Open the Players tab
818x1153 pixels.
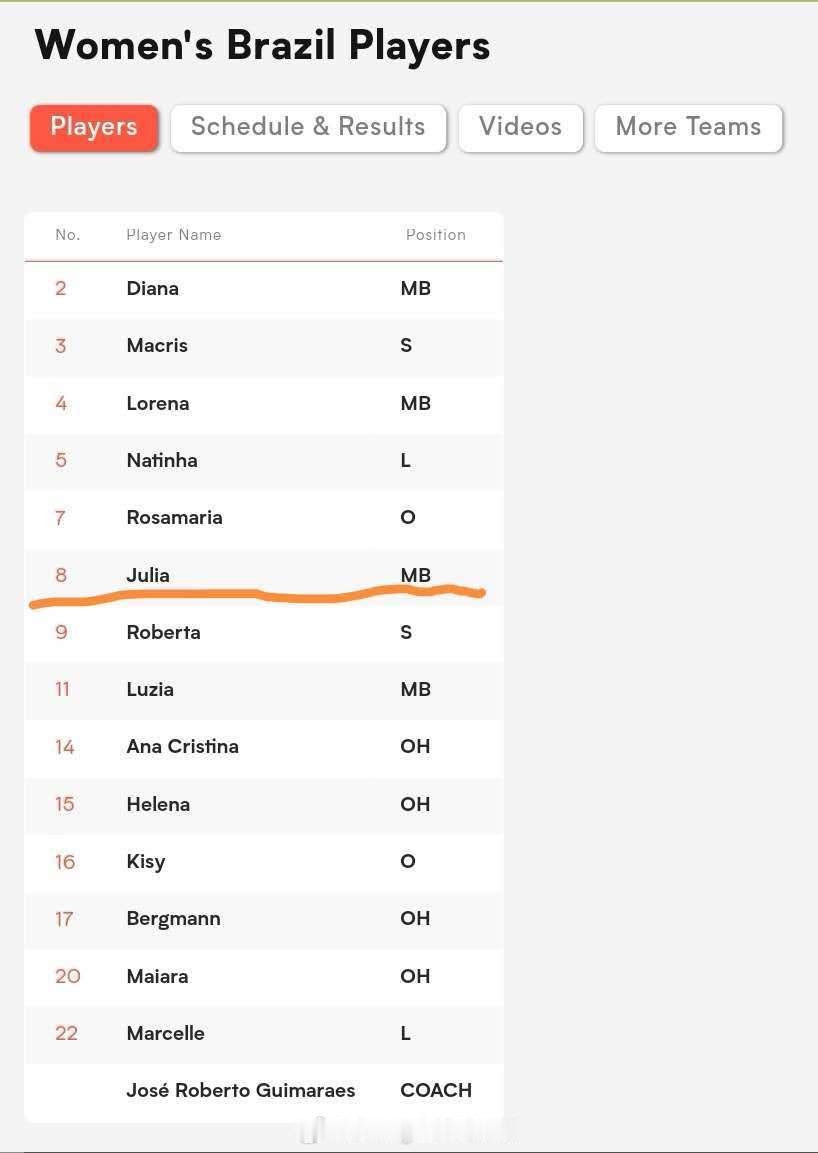pos(94,128)
